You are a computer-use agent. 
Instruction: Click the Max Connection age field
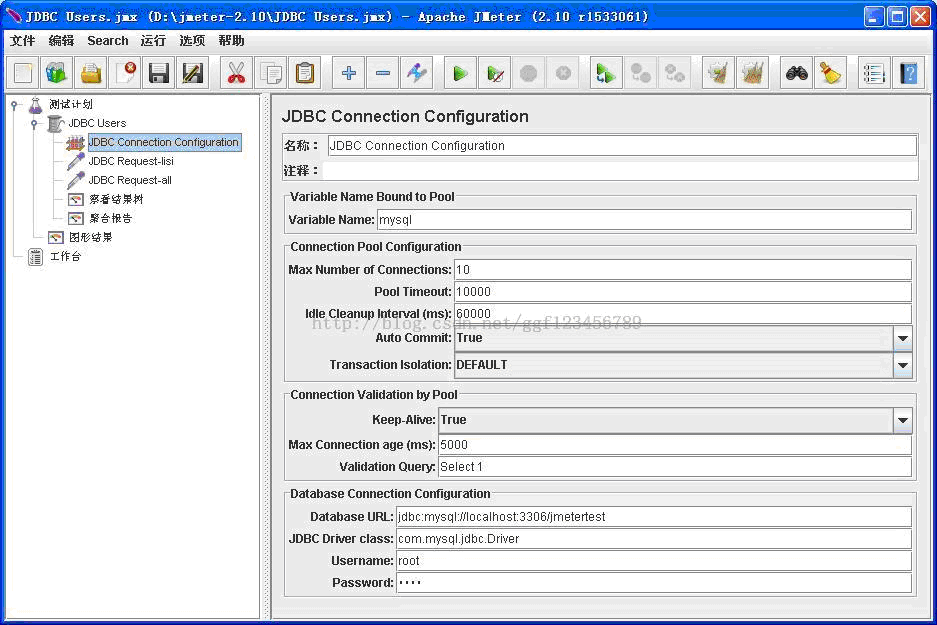tap(675, 445)
